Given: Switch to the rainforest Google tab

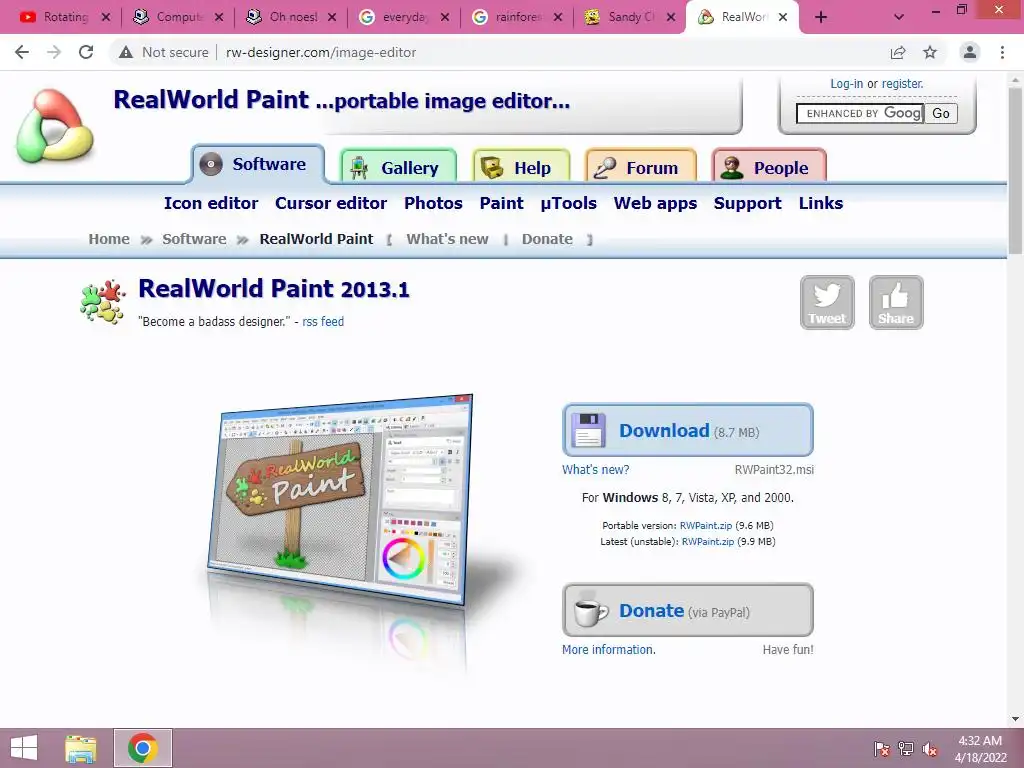Looking at the screenshot, I should tap(517, 17).
